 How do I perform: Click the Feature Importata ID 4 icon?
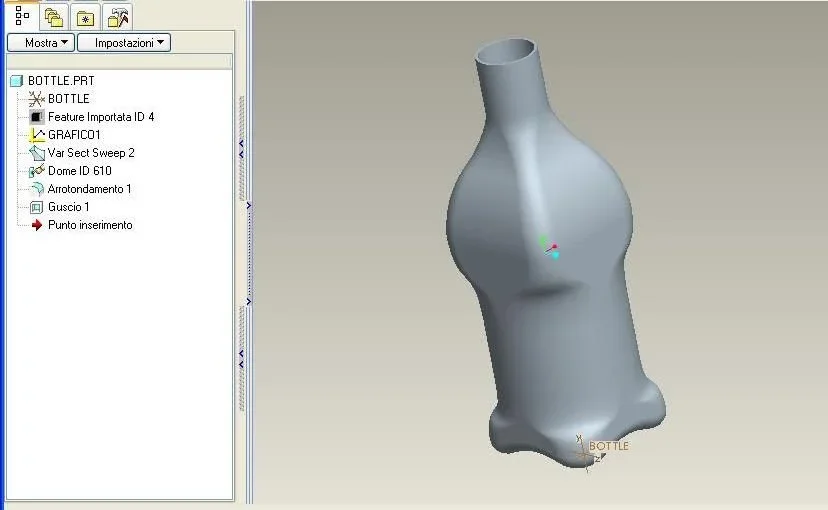click(36, 117)
